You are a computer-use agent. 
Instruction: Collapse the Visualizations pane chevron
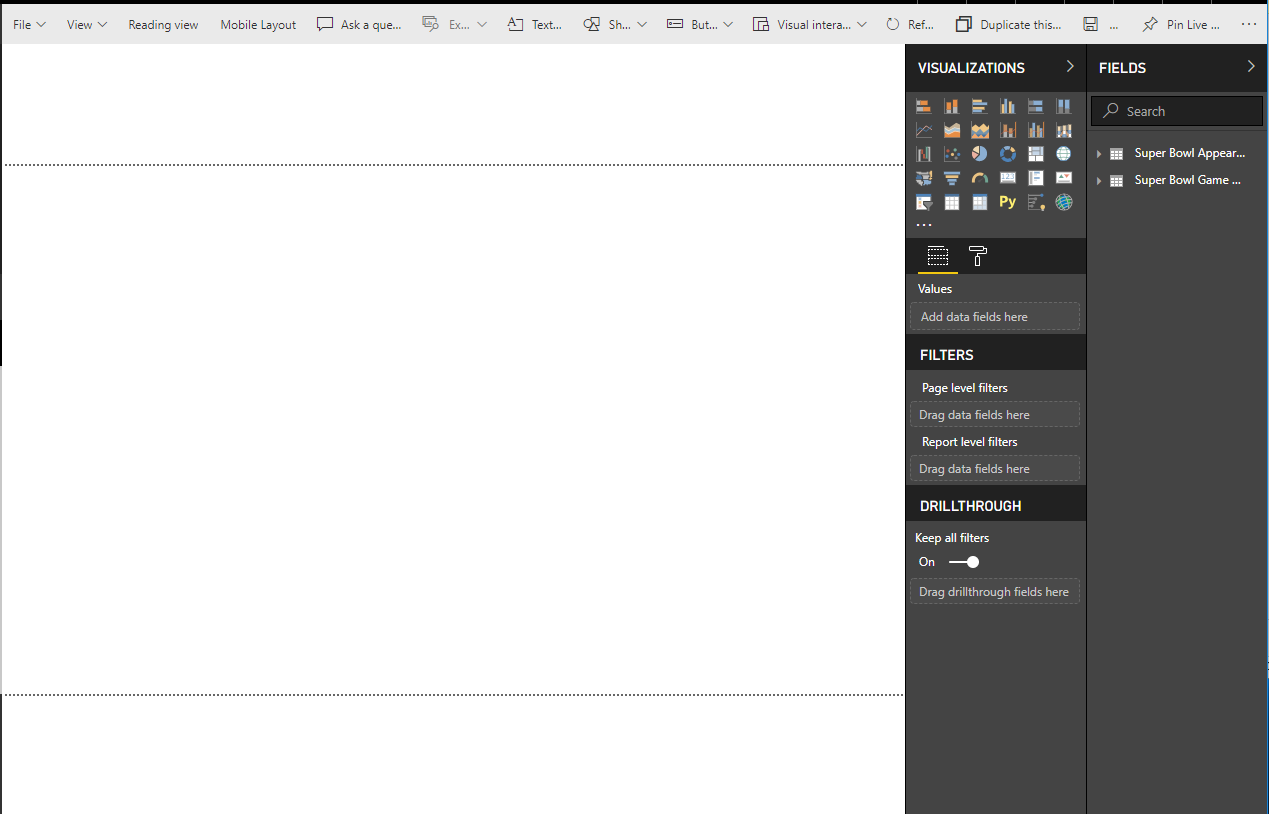pos(1070,66)
